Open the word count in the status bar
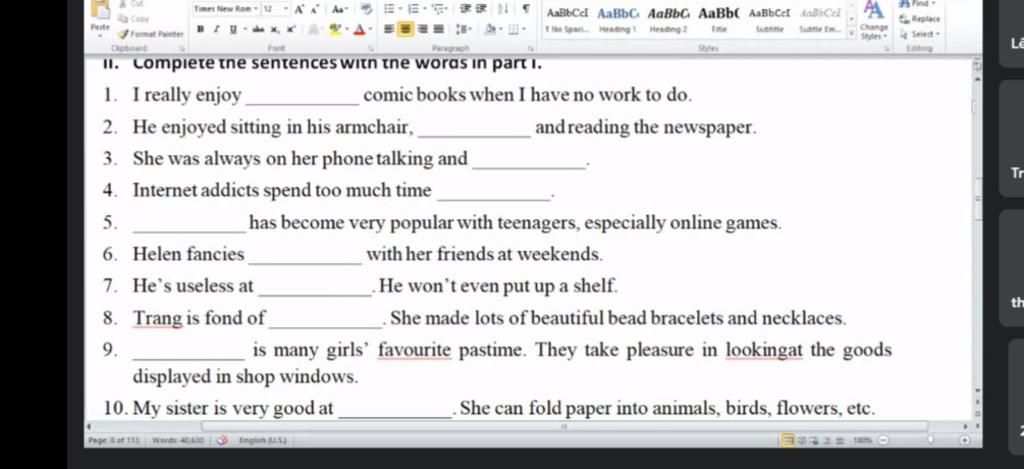Image resolution: width=1024 pixels, height=469 pixels. click(178, 440)
